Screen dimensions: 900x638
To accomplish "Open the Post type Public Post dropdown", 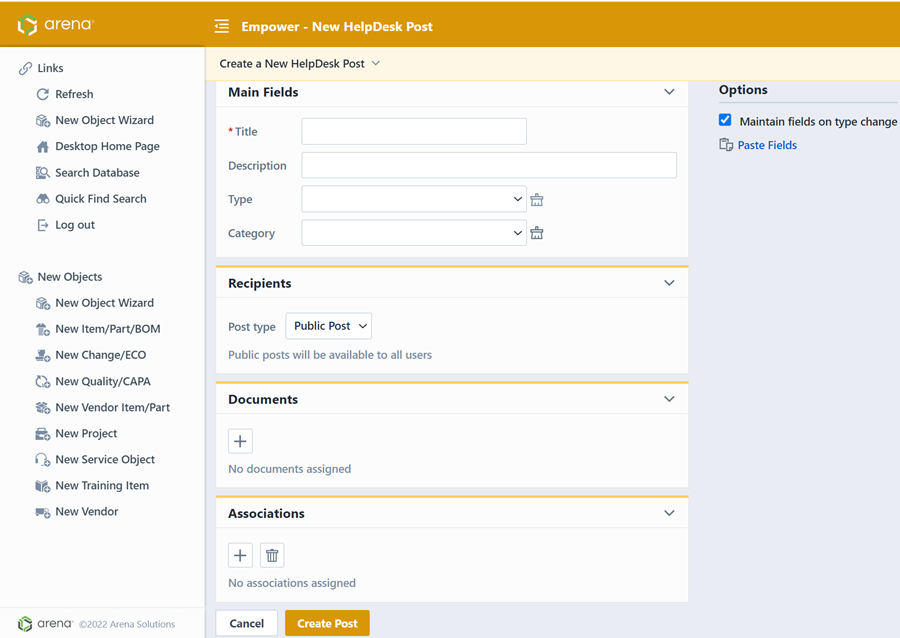I will click(x=329, y=326).
